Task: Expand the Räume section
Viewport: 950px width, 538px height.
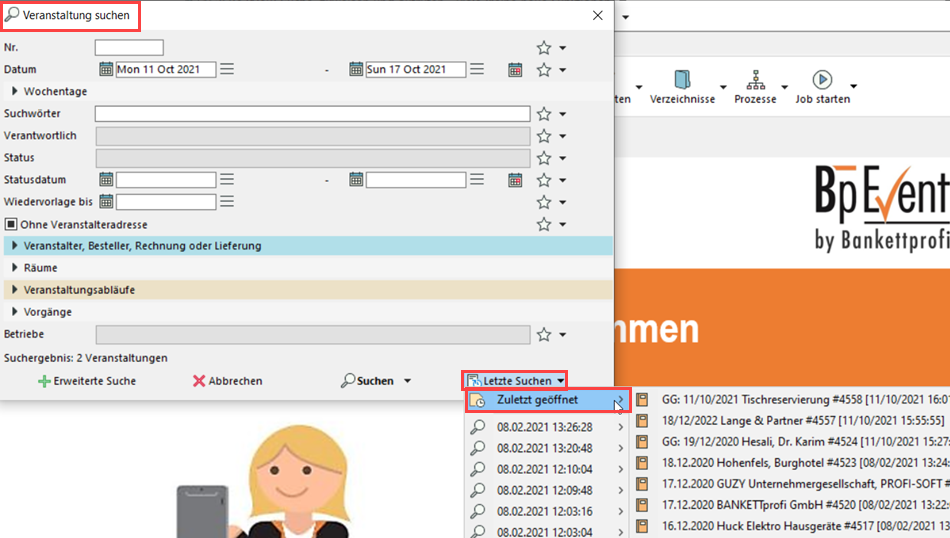Action: coord(15,268)
